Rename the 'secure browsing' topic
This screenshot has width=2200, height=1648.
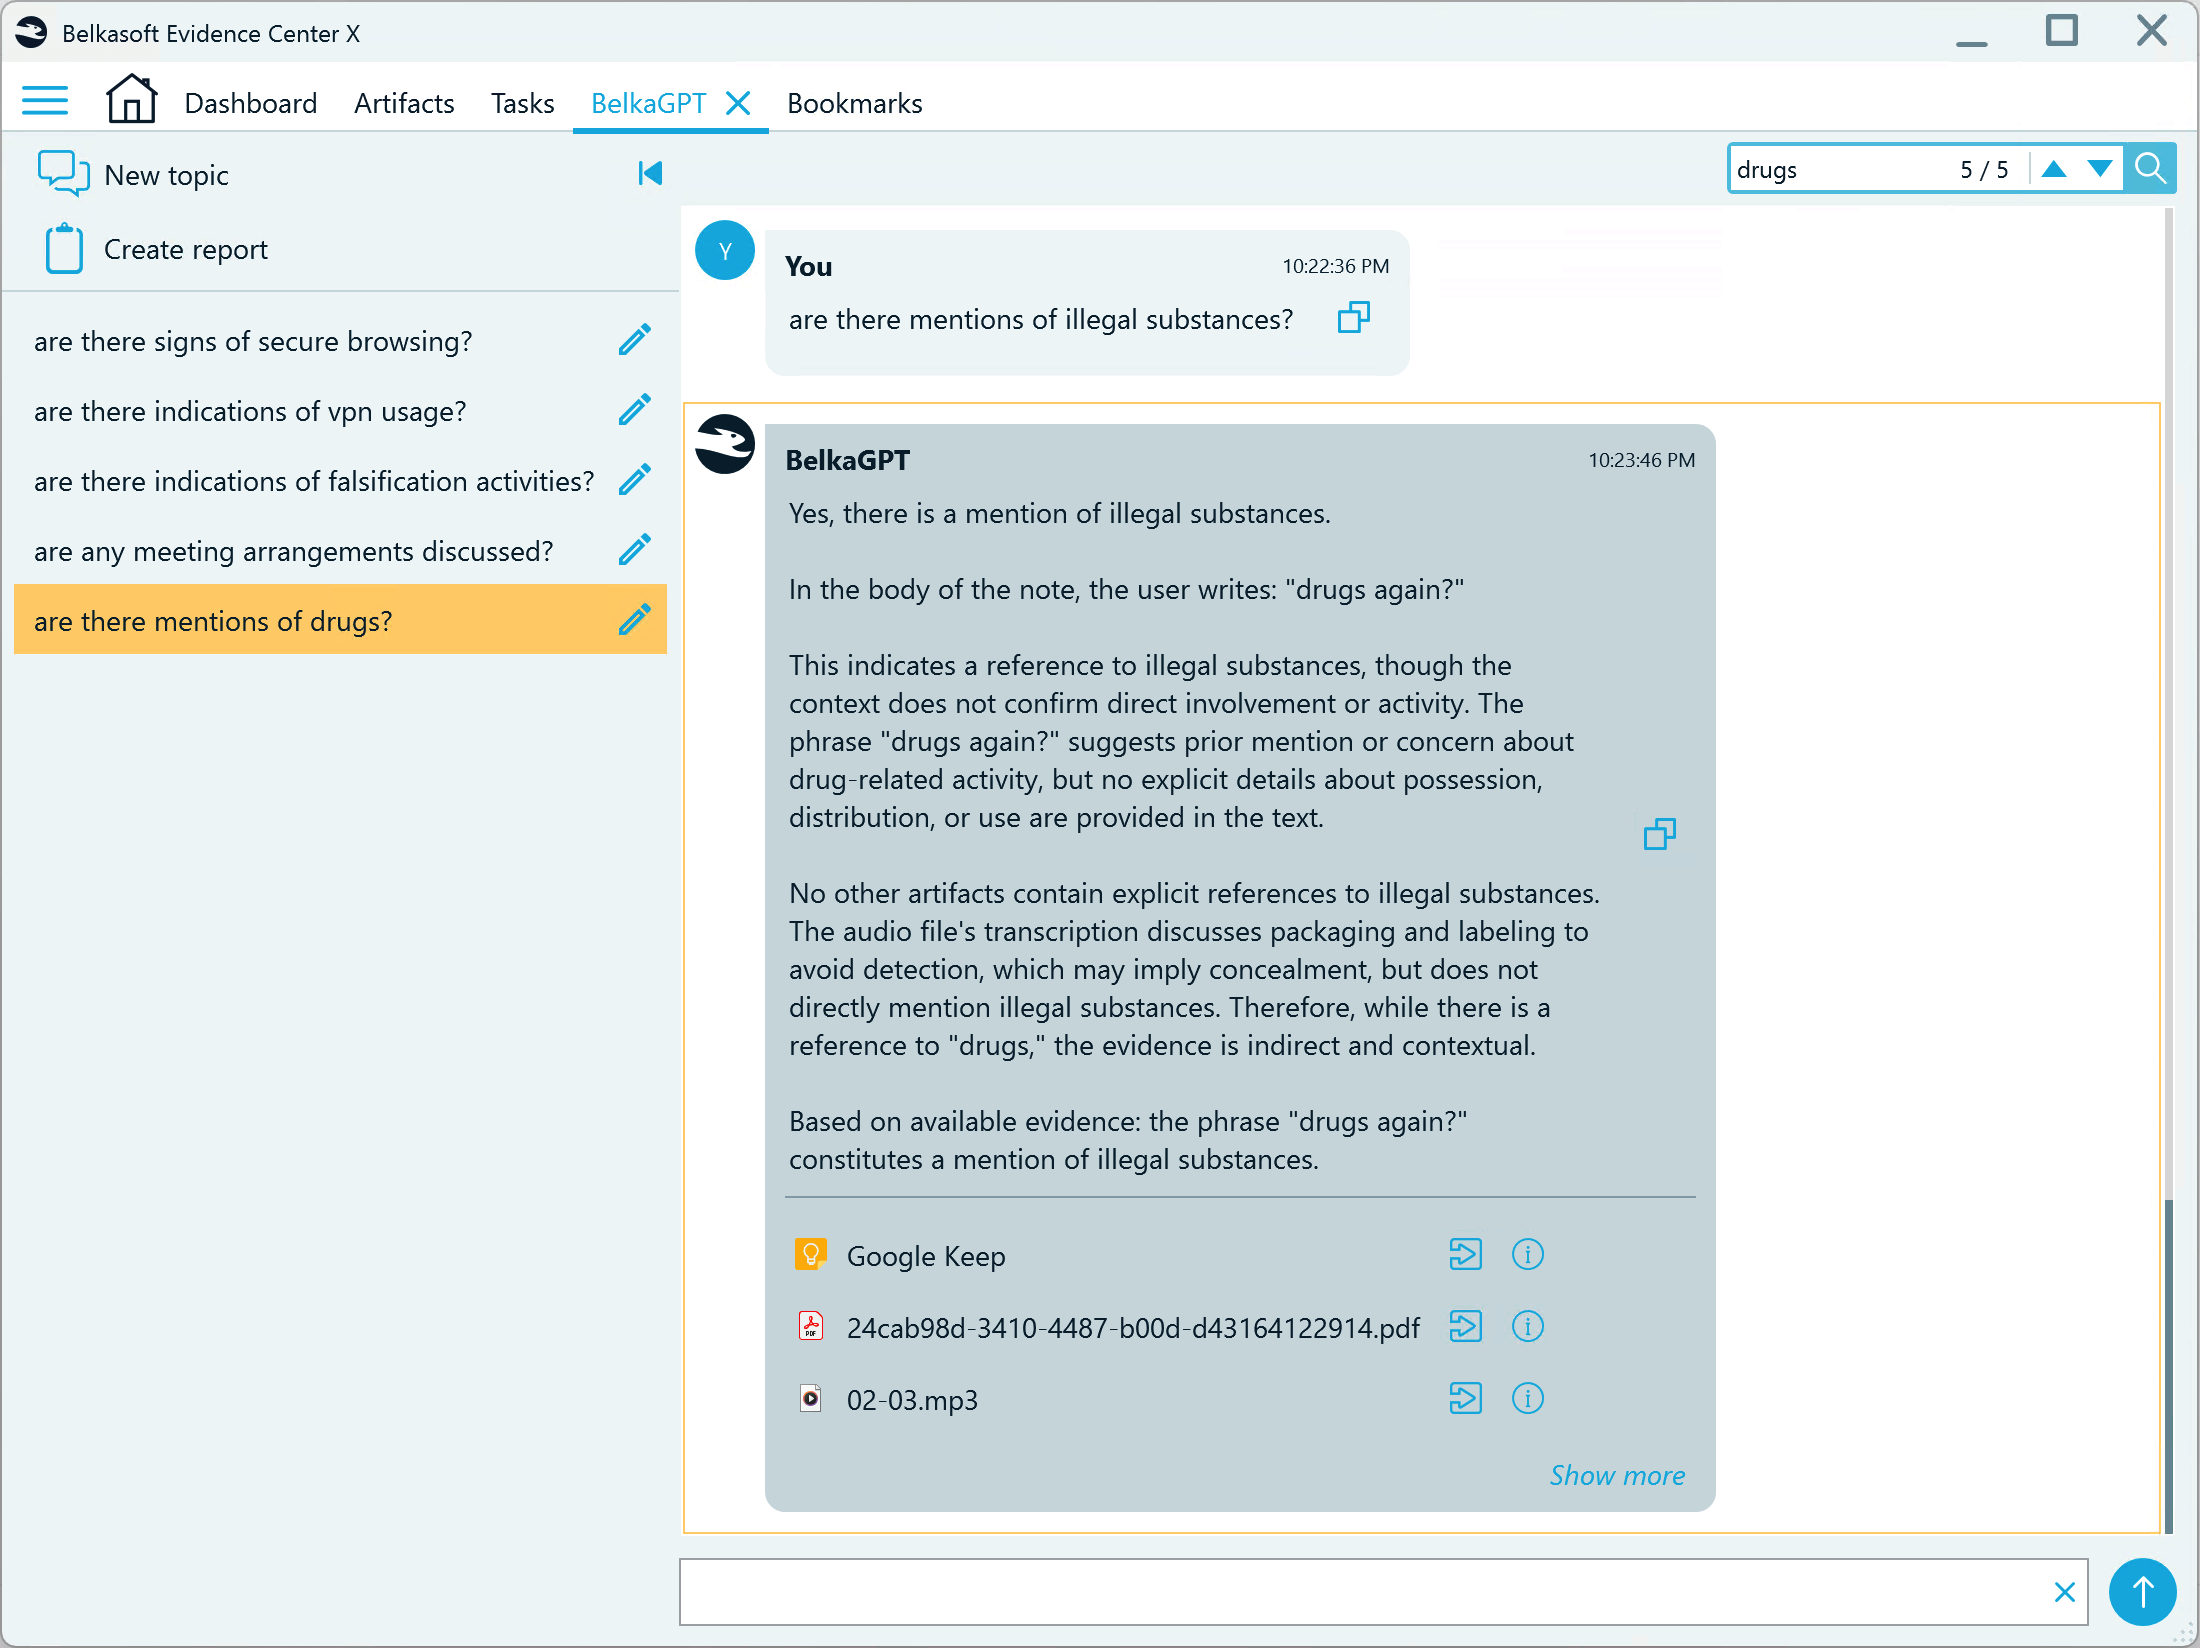pos(635,340)
